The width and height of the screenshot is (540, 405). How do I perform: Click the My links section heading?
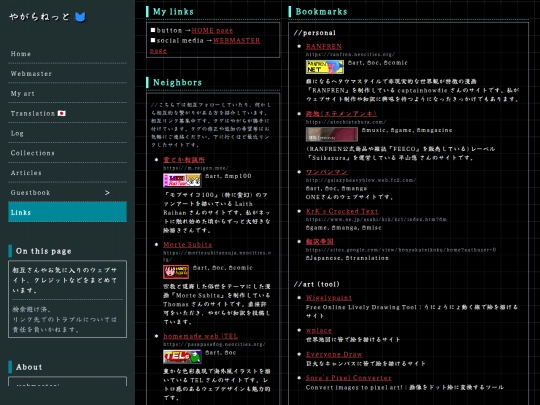point(173,12)
